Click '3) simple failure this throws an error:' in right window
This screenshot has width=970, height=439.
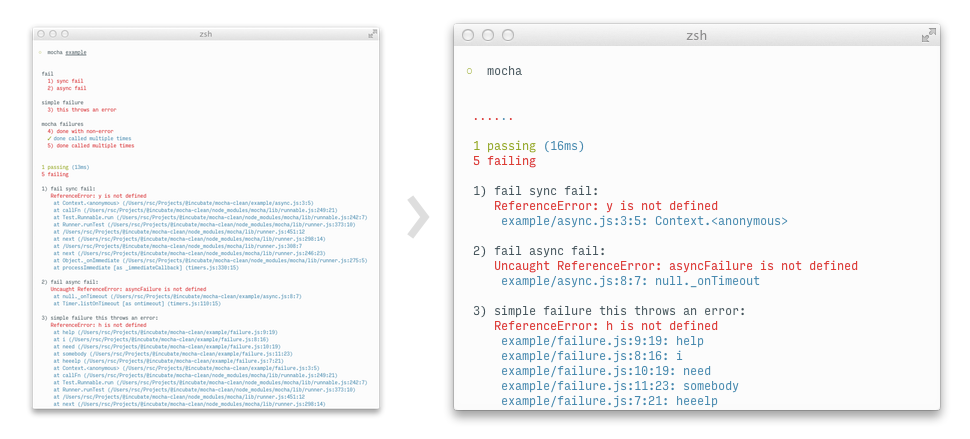609,312
